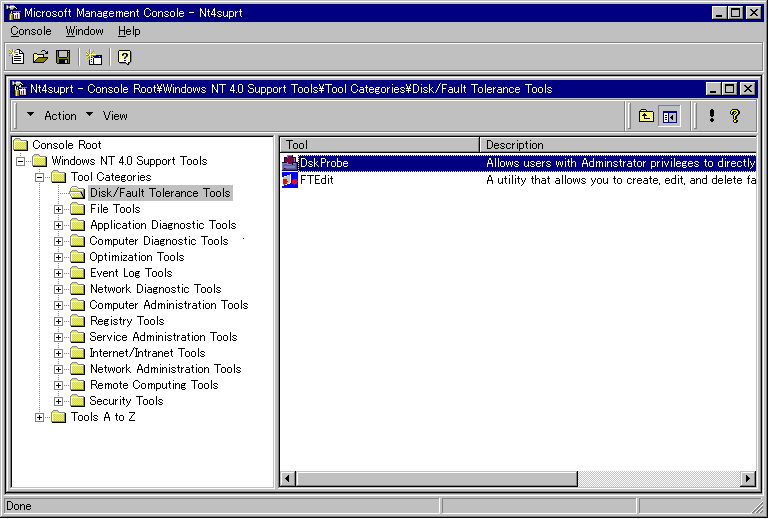Click the Optimization Tools folder icon

coord(77,257)
